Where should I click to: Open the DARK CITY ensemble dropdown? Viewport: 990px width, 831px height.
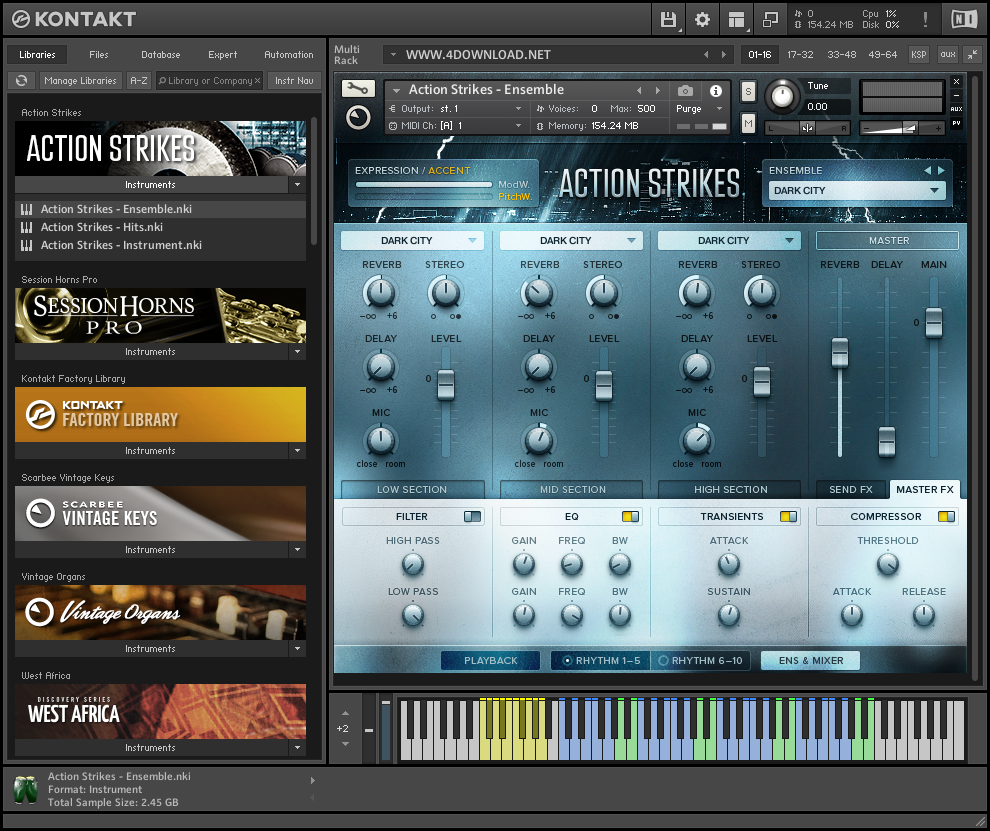[x=856, y=190]
